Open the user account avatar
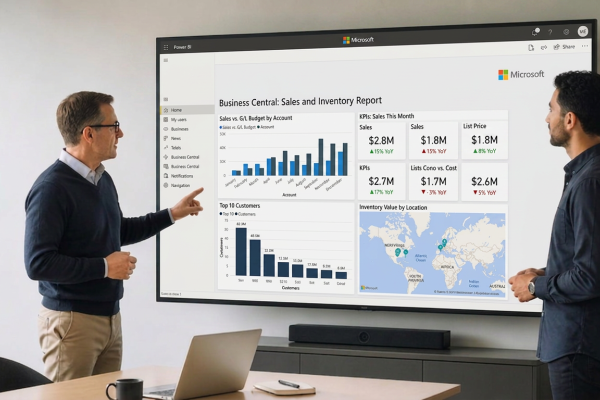 (x=582, y=31)
